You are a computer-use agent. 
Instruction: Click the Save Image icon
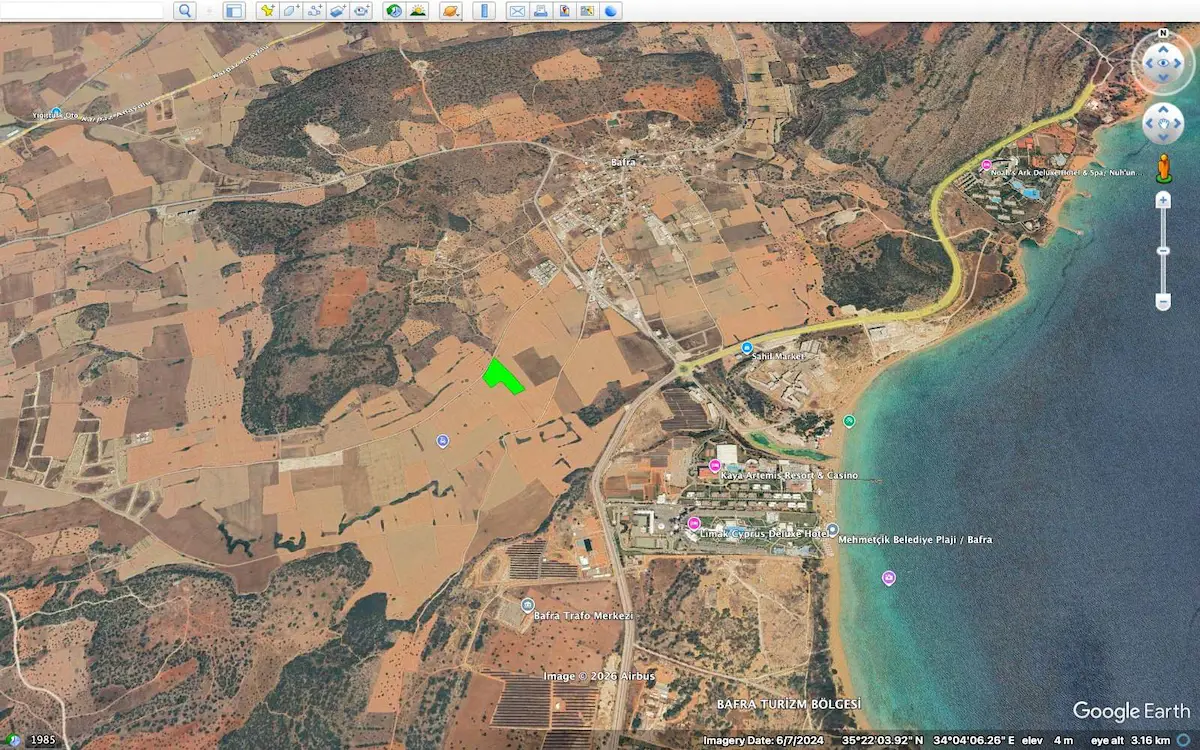[x=564, y=11]
